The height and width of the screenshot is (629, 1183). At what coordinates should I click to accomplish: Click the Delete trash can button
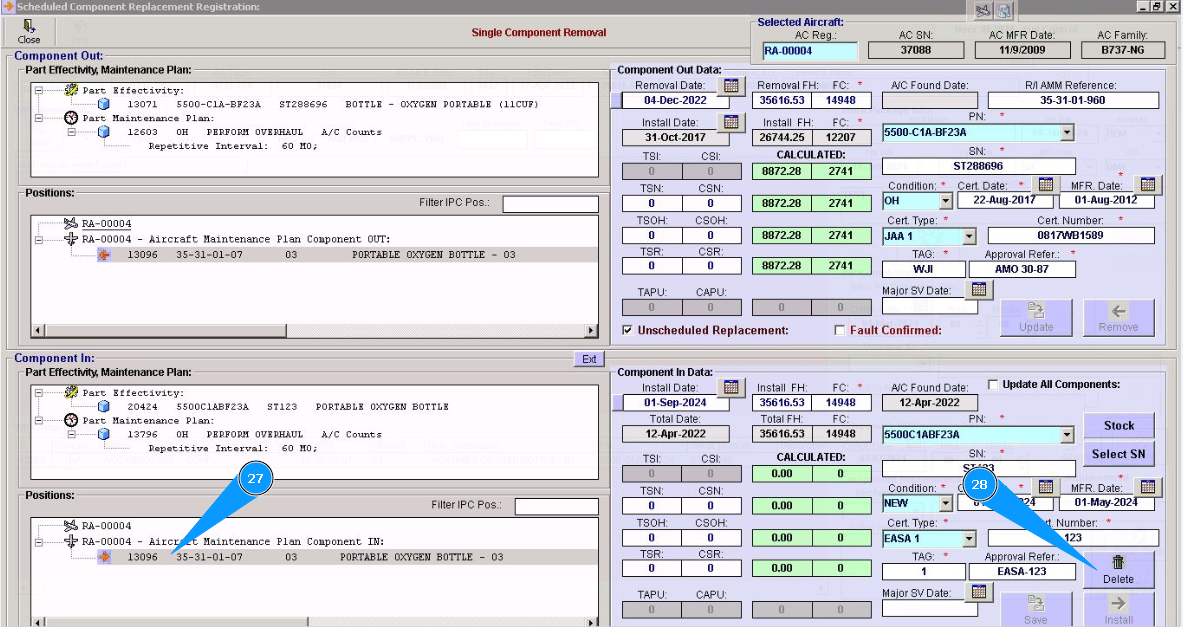point(1118,569)
